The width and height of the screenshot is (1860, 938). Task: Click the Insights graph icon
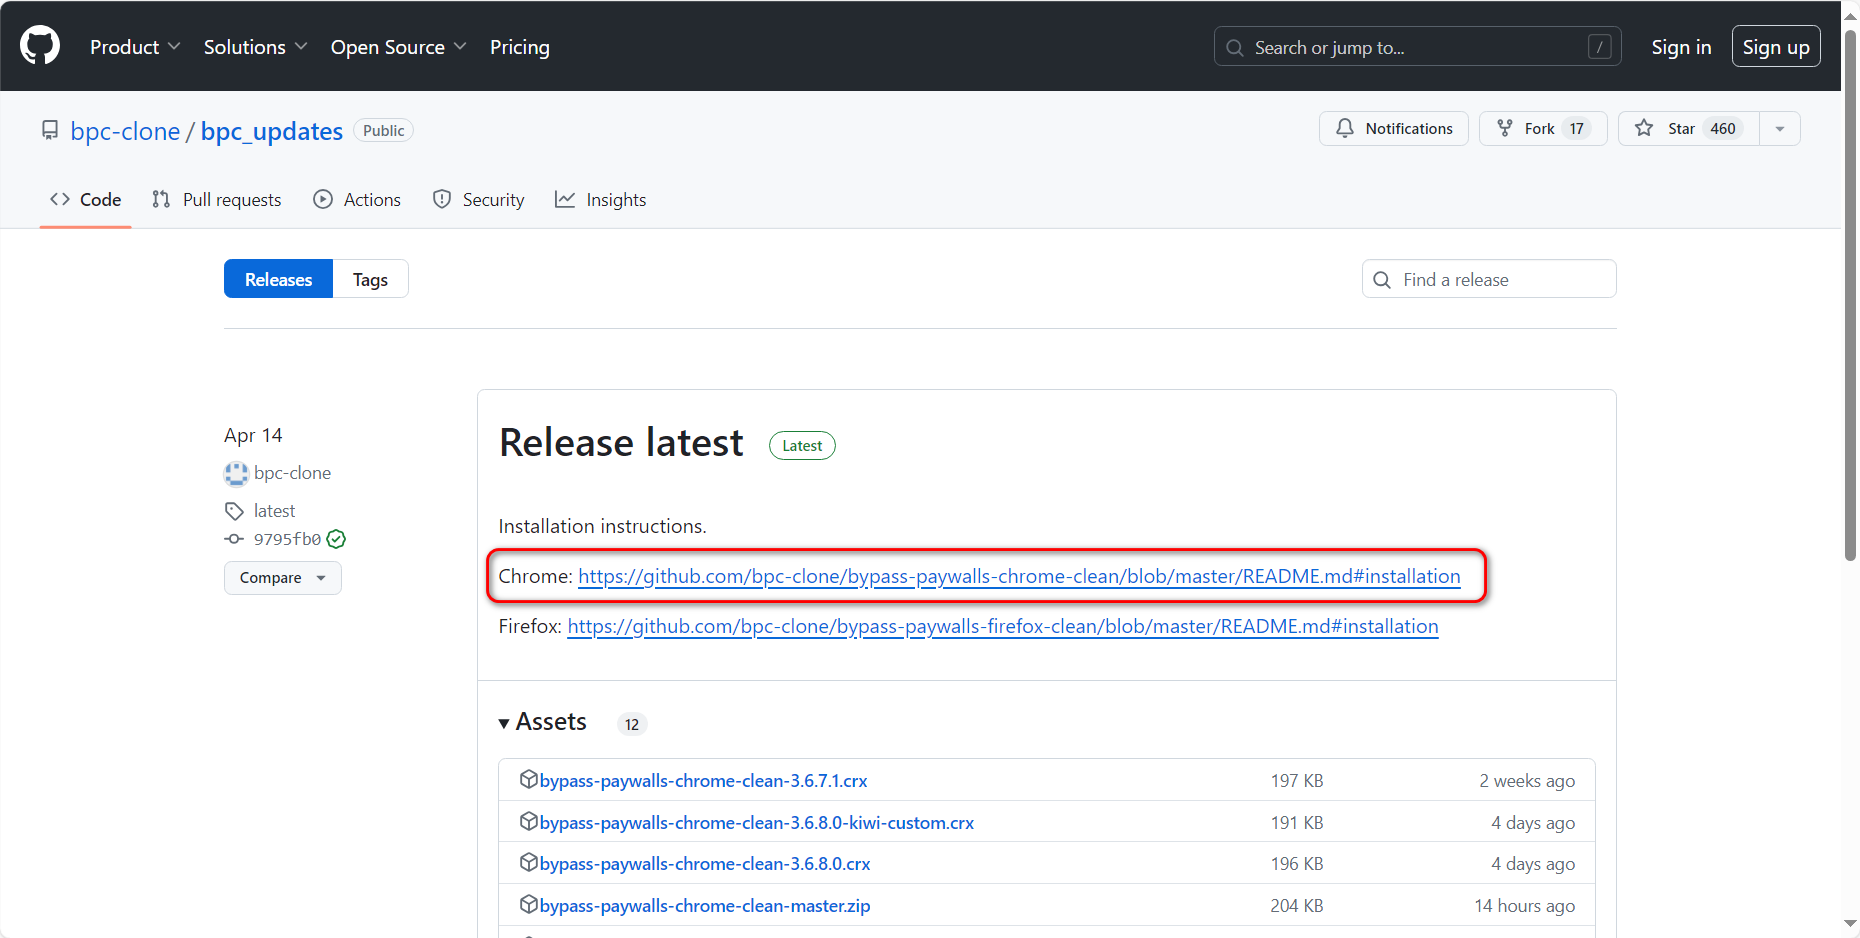pos(565,199)
